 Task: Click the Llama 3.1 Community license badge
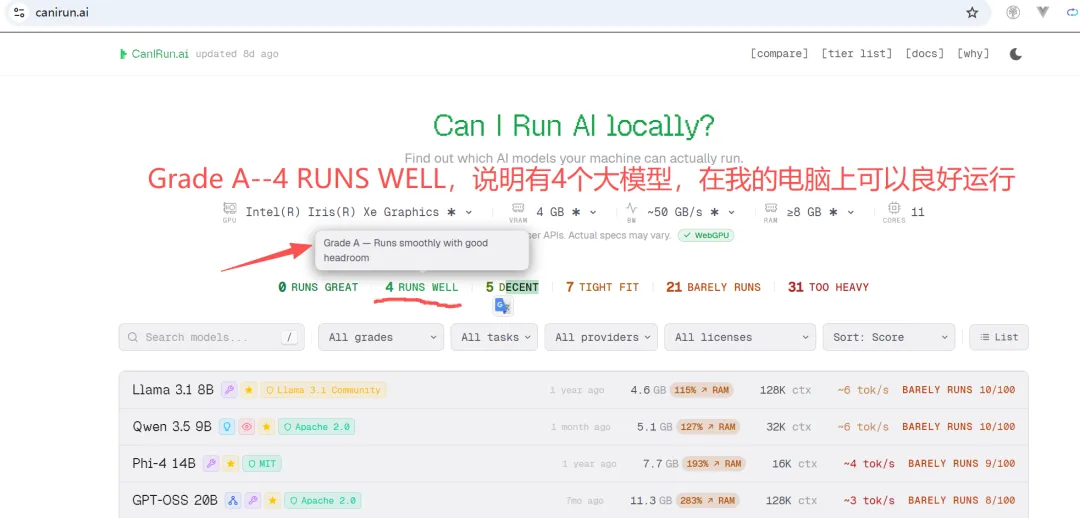[323, 390]
